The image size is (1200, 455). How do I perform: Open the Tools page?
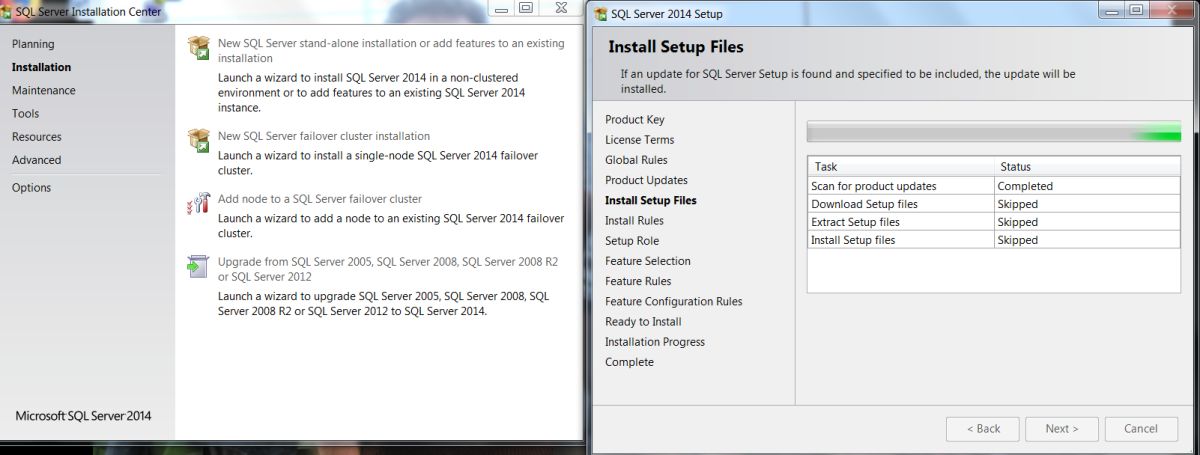25,113
